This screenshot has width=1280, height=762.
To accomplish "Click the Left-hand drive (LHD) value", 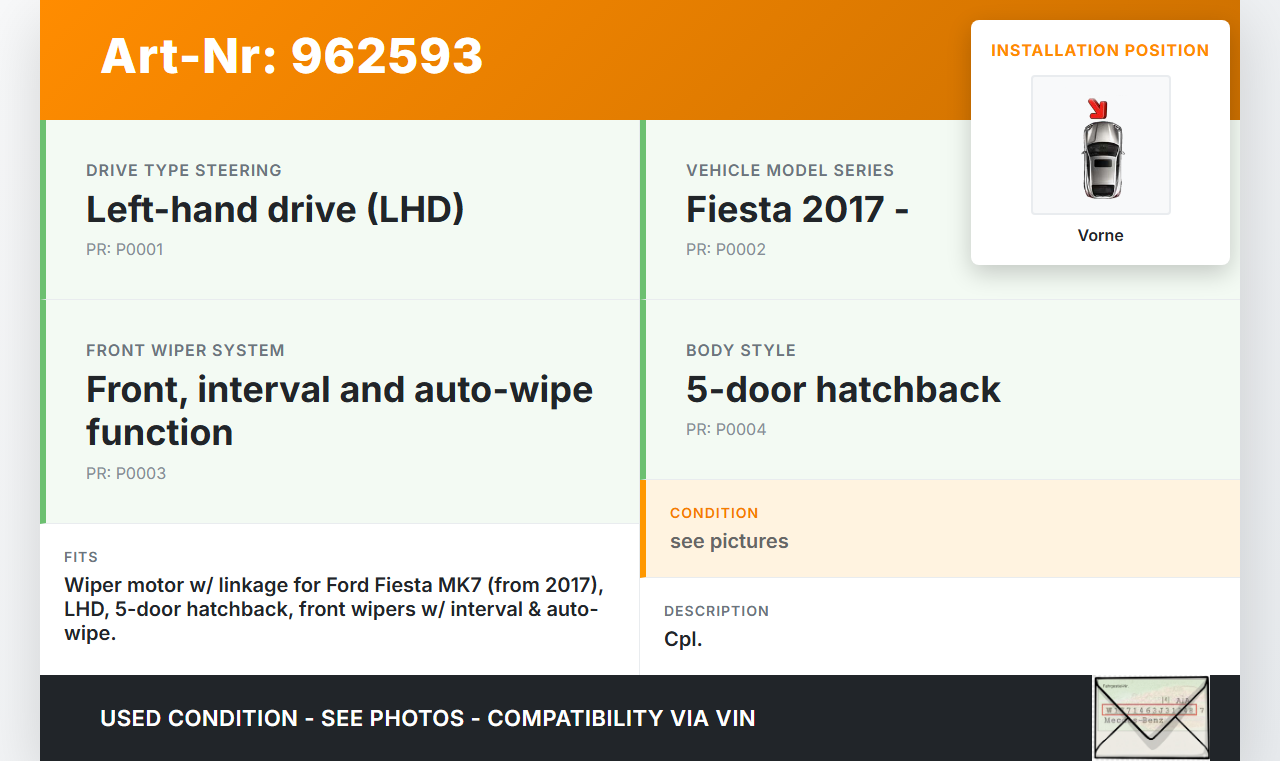I will (276, 209).
